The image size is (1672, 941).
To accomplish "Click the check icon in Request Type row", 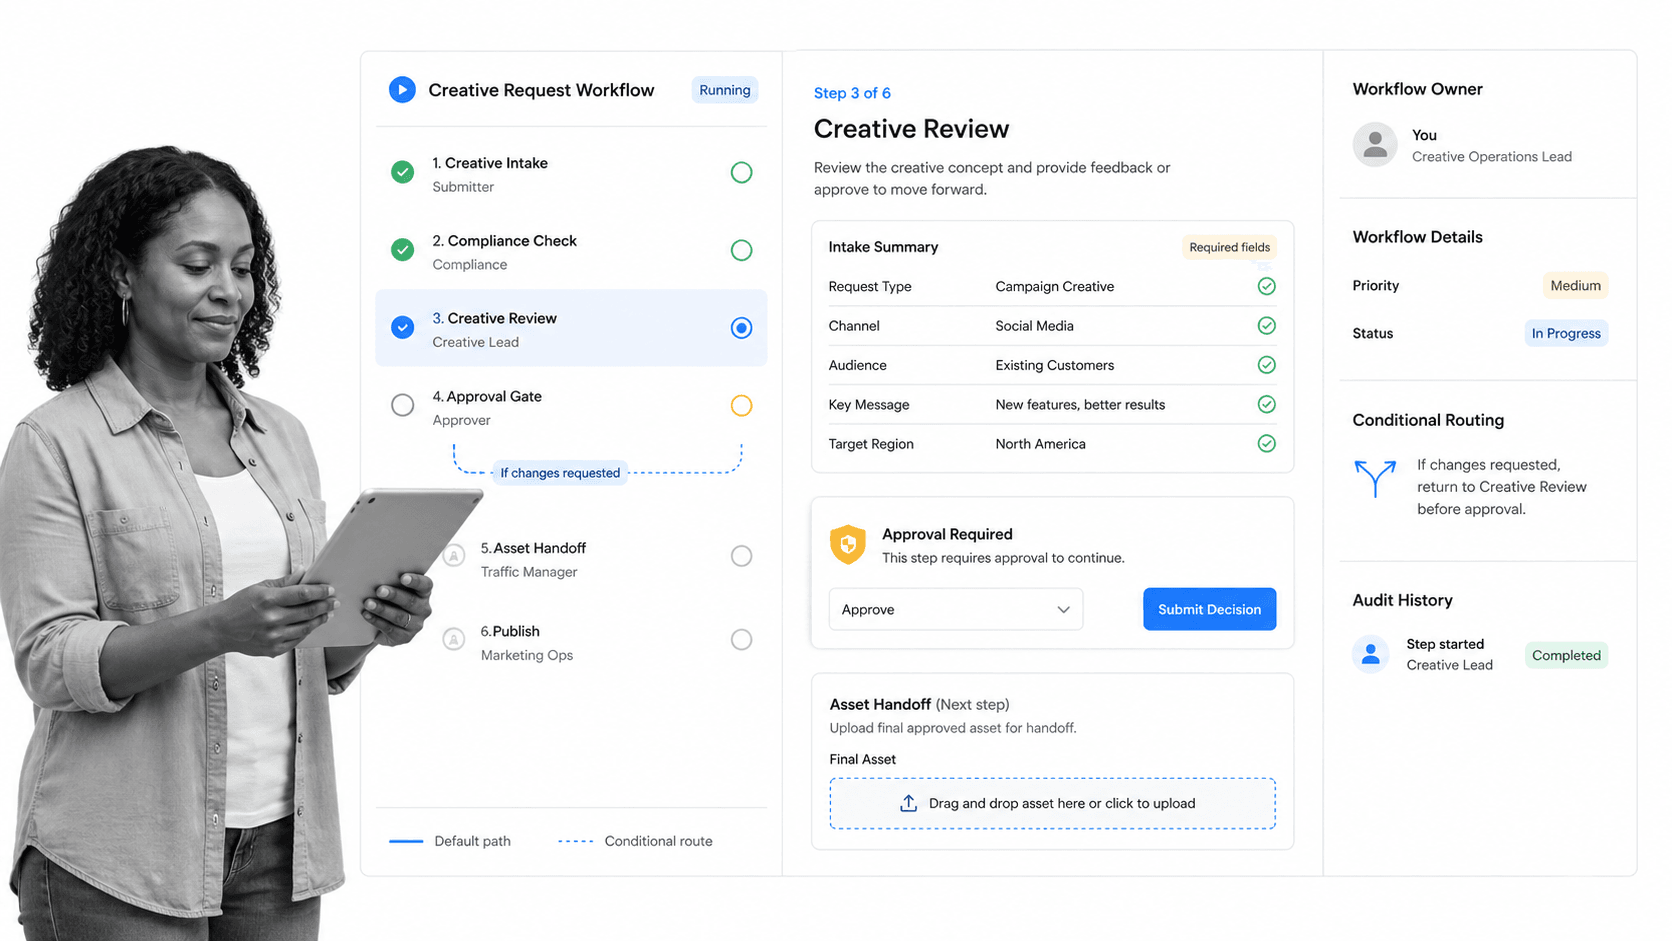I will point(1266,286).
